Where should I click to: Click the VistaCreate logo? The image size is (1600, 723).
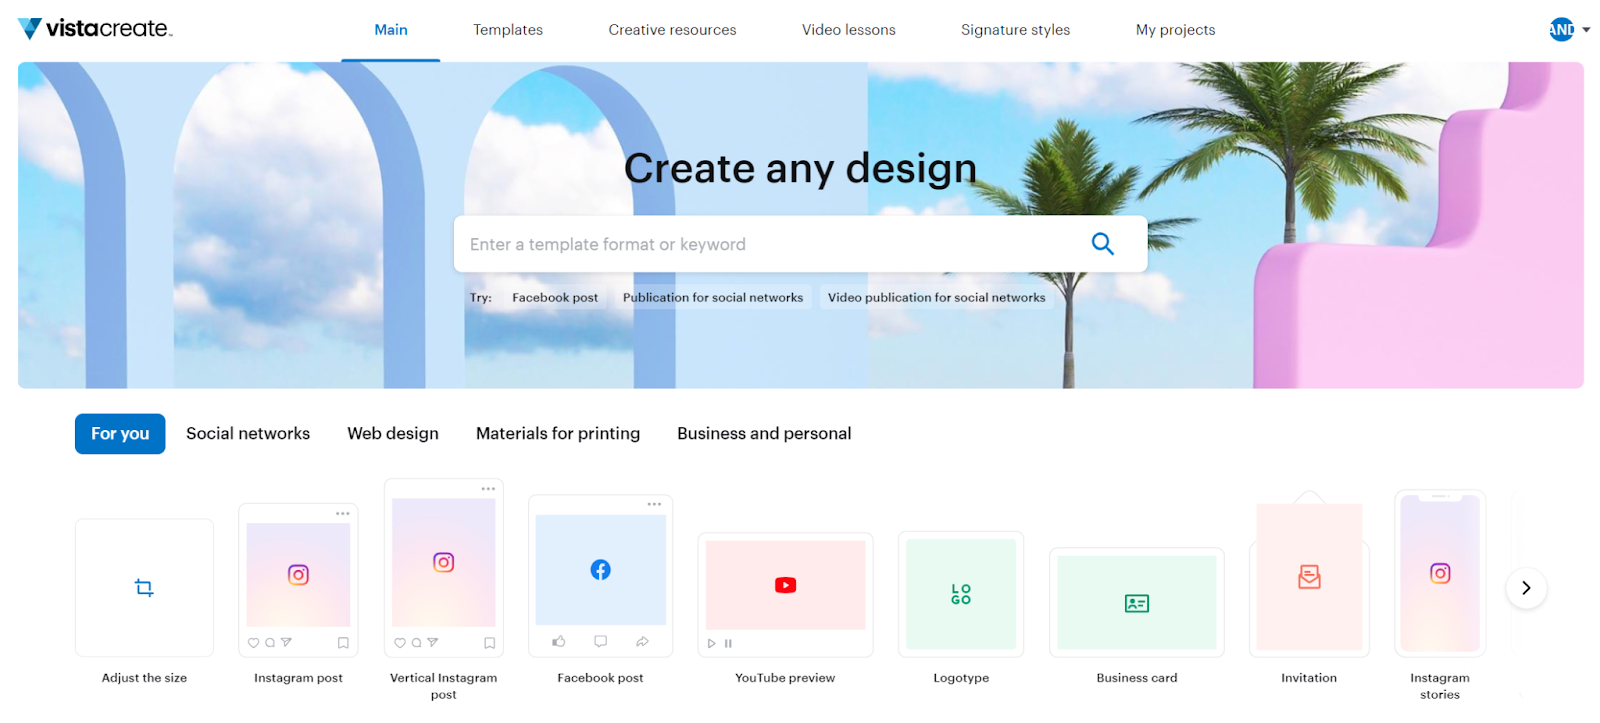95,29
